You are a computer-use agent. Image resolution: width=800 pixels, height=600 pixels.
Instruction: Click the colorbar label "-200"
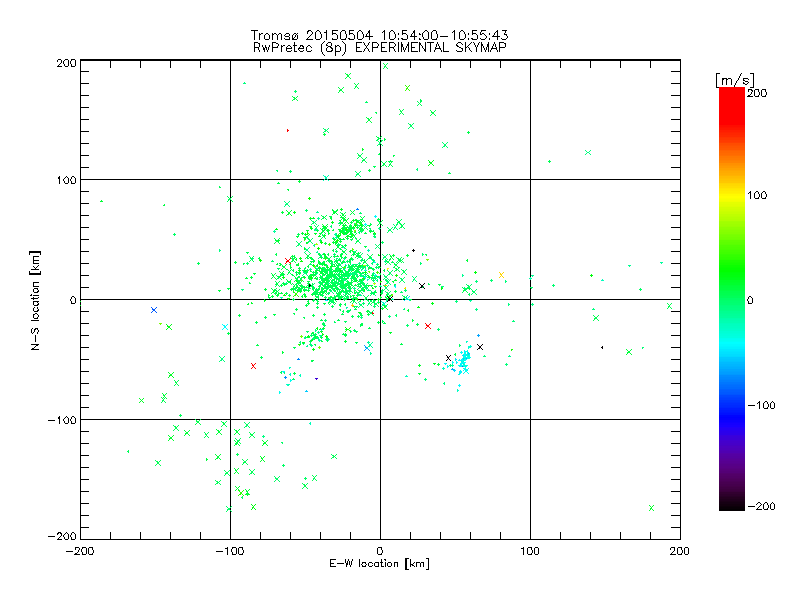pyautogui.click(x=761, y=506)
